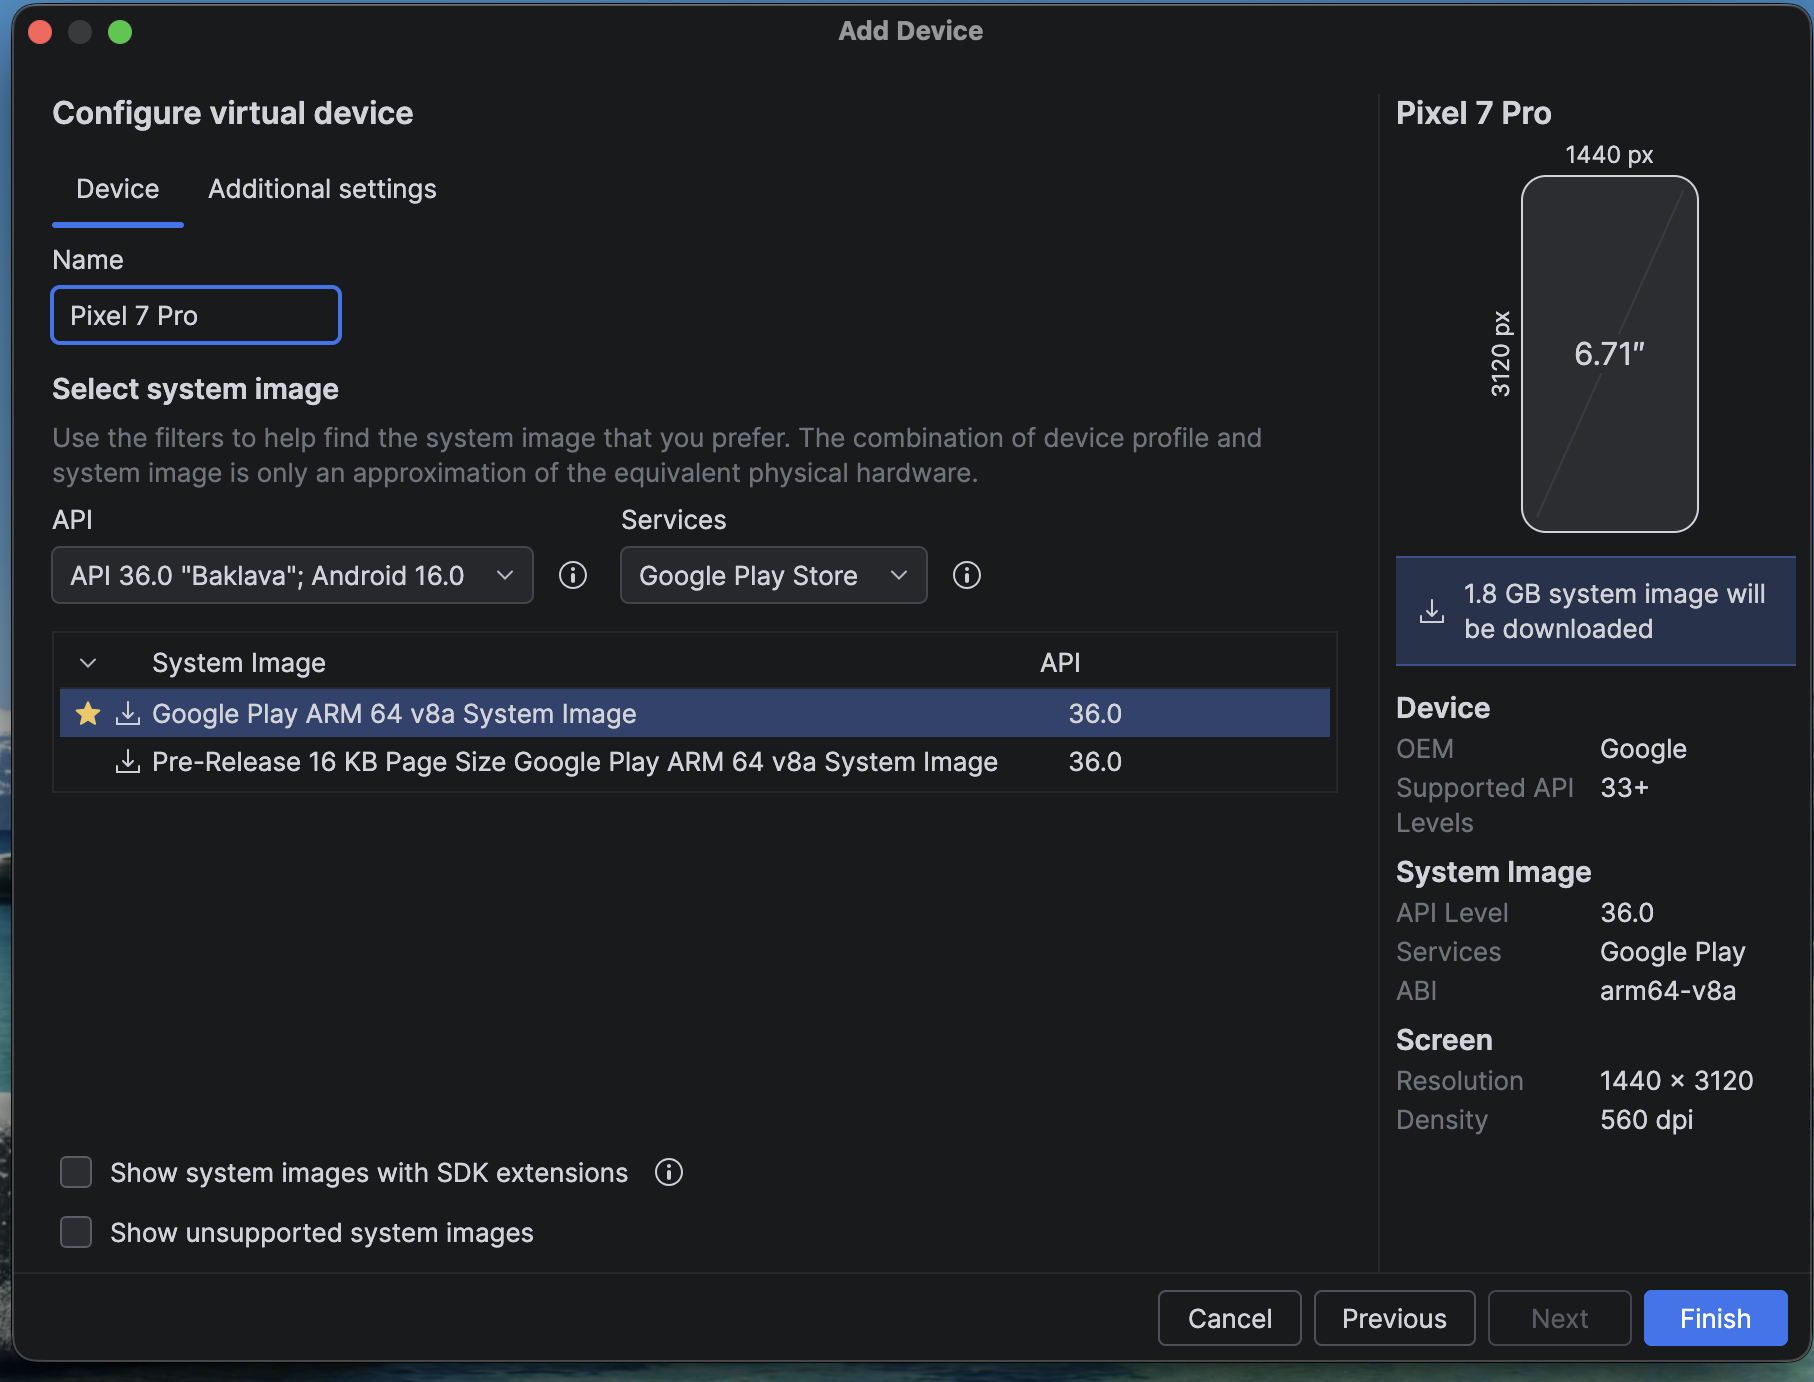Select the Device tab
The width and height of the screenshot is (1814, 1382).
(118, 189)
